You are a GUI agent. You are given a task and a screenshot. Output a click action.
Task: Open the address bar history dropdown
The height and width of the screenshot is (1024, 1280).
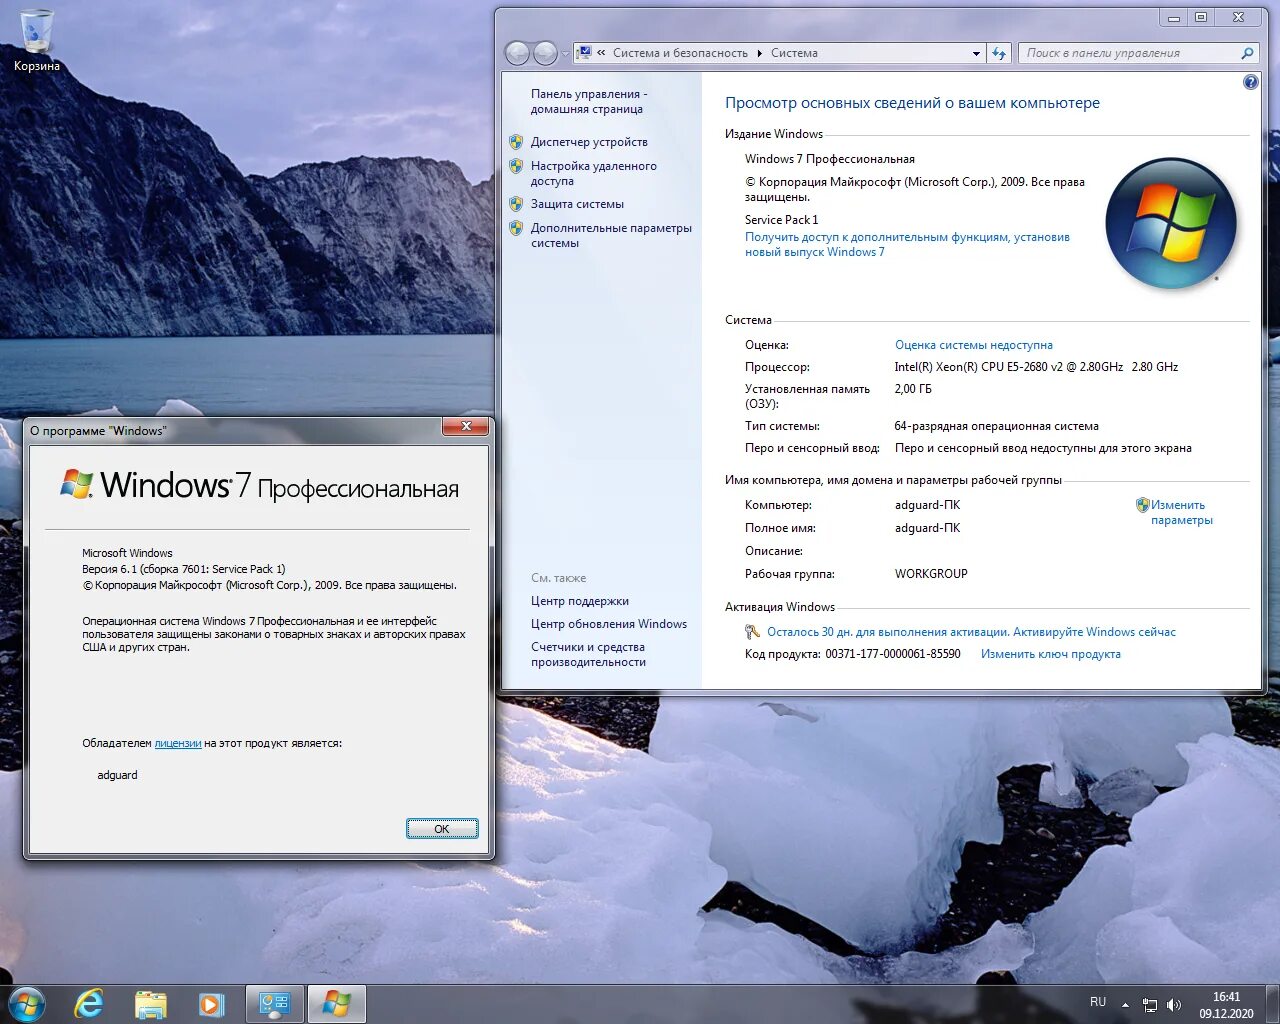(976, 53)
